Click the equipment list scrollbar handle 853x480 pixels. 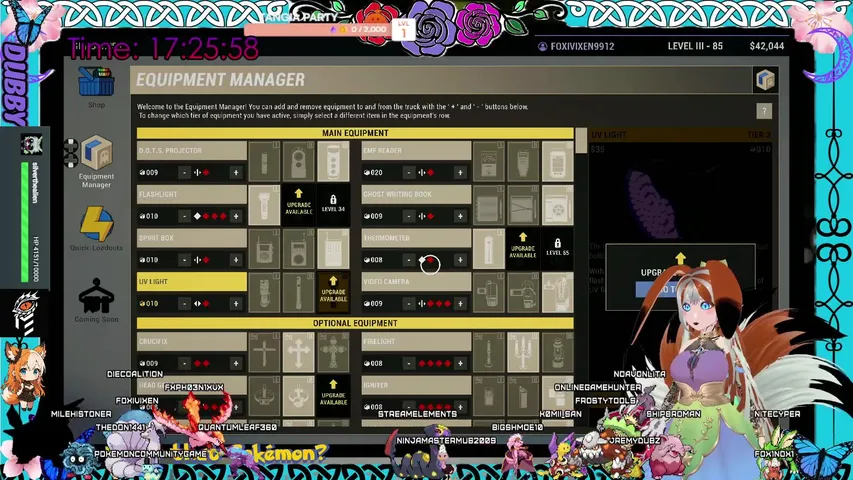point(581,141)
